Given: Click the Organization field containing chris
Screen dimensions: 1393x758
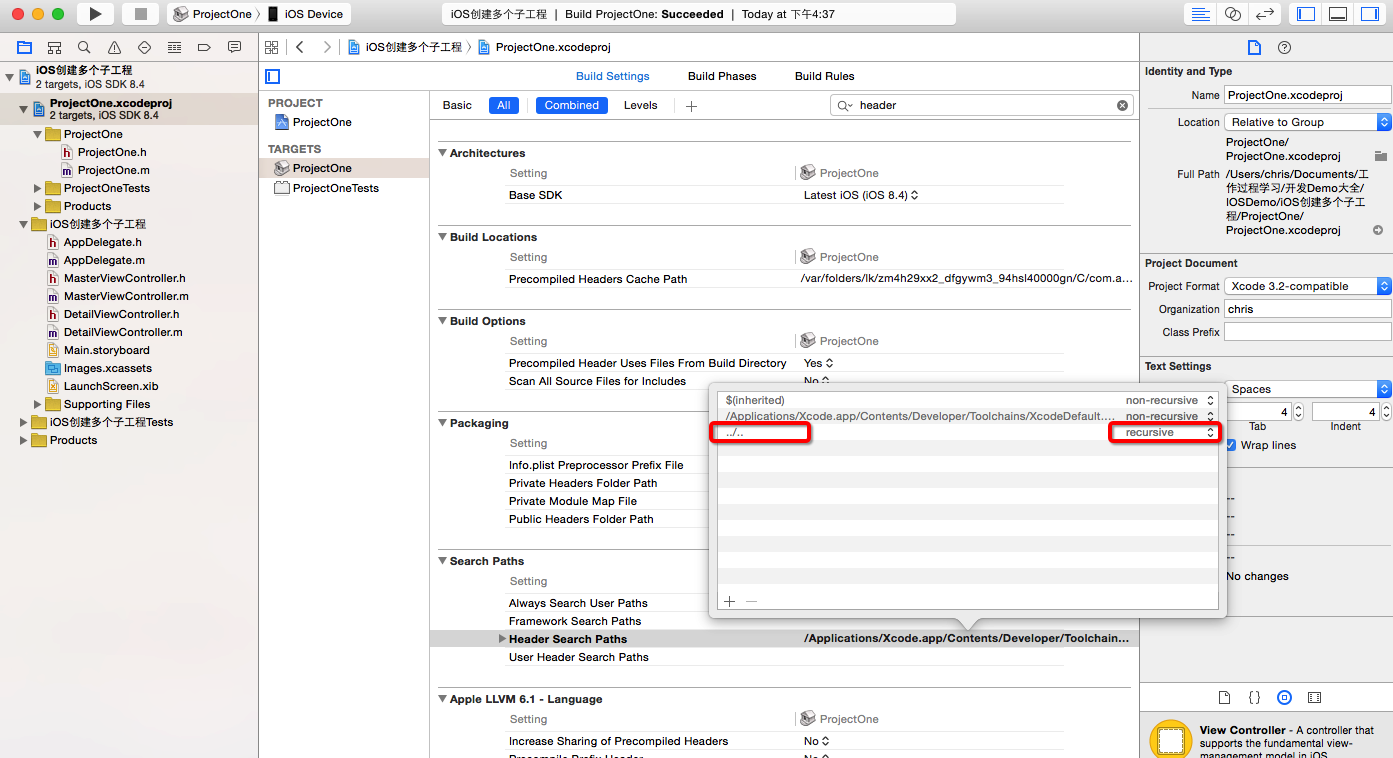Looking at the screenshot, I should (x=1308, y=309).
